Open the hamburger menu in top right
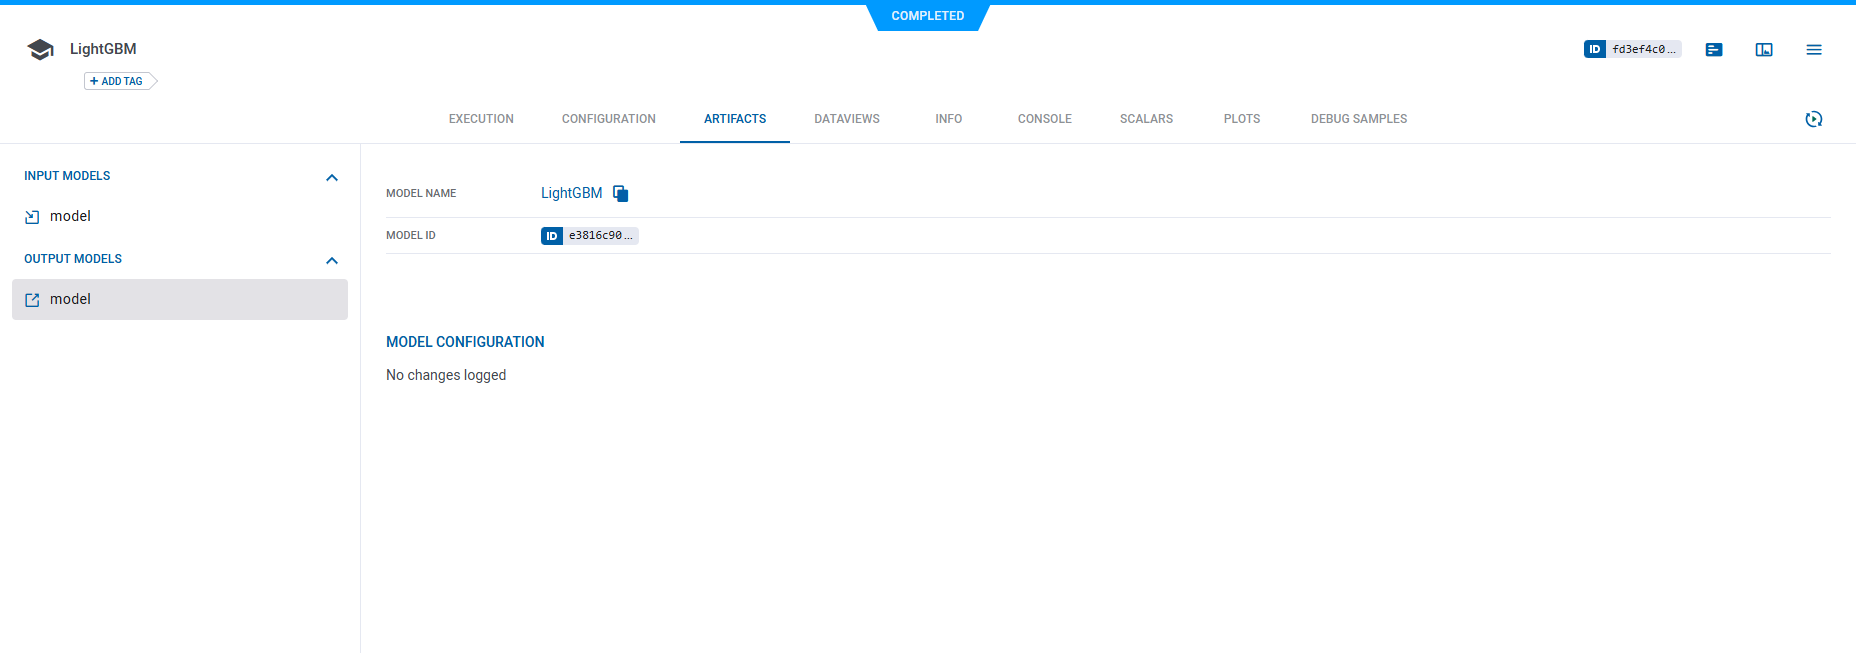 [1813, 49]
